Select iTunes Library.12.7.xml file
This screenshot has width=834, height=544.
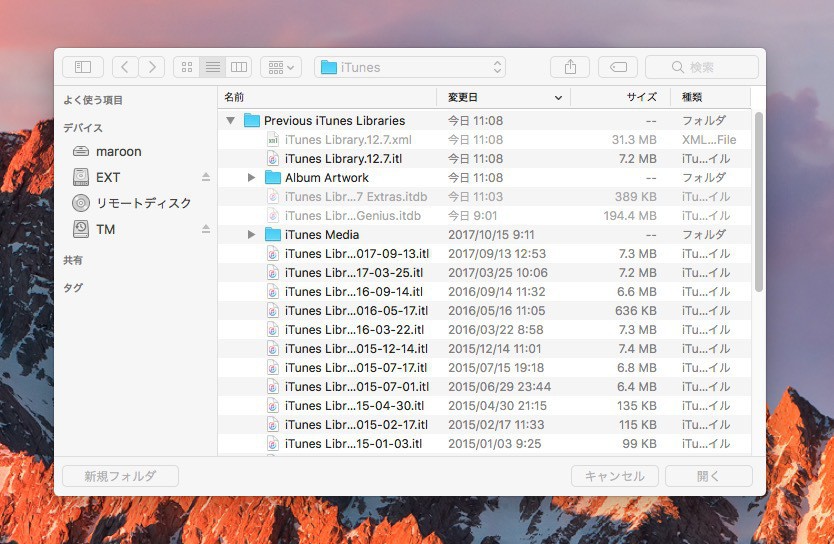485,140
